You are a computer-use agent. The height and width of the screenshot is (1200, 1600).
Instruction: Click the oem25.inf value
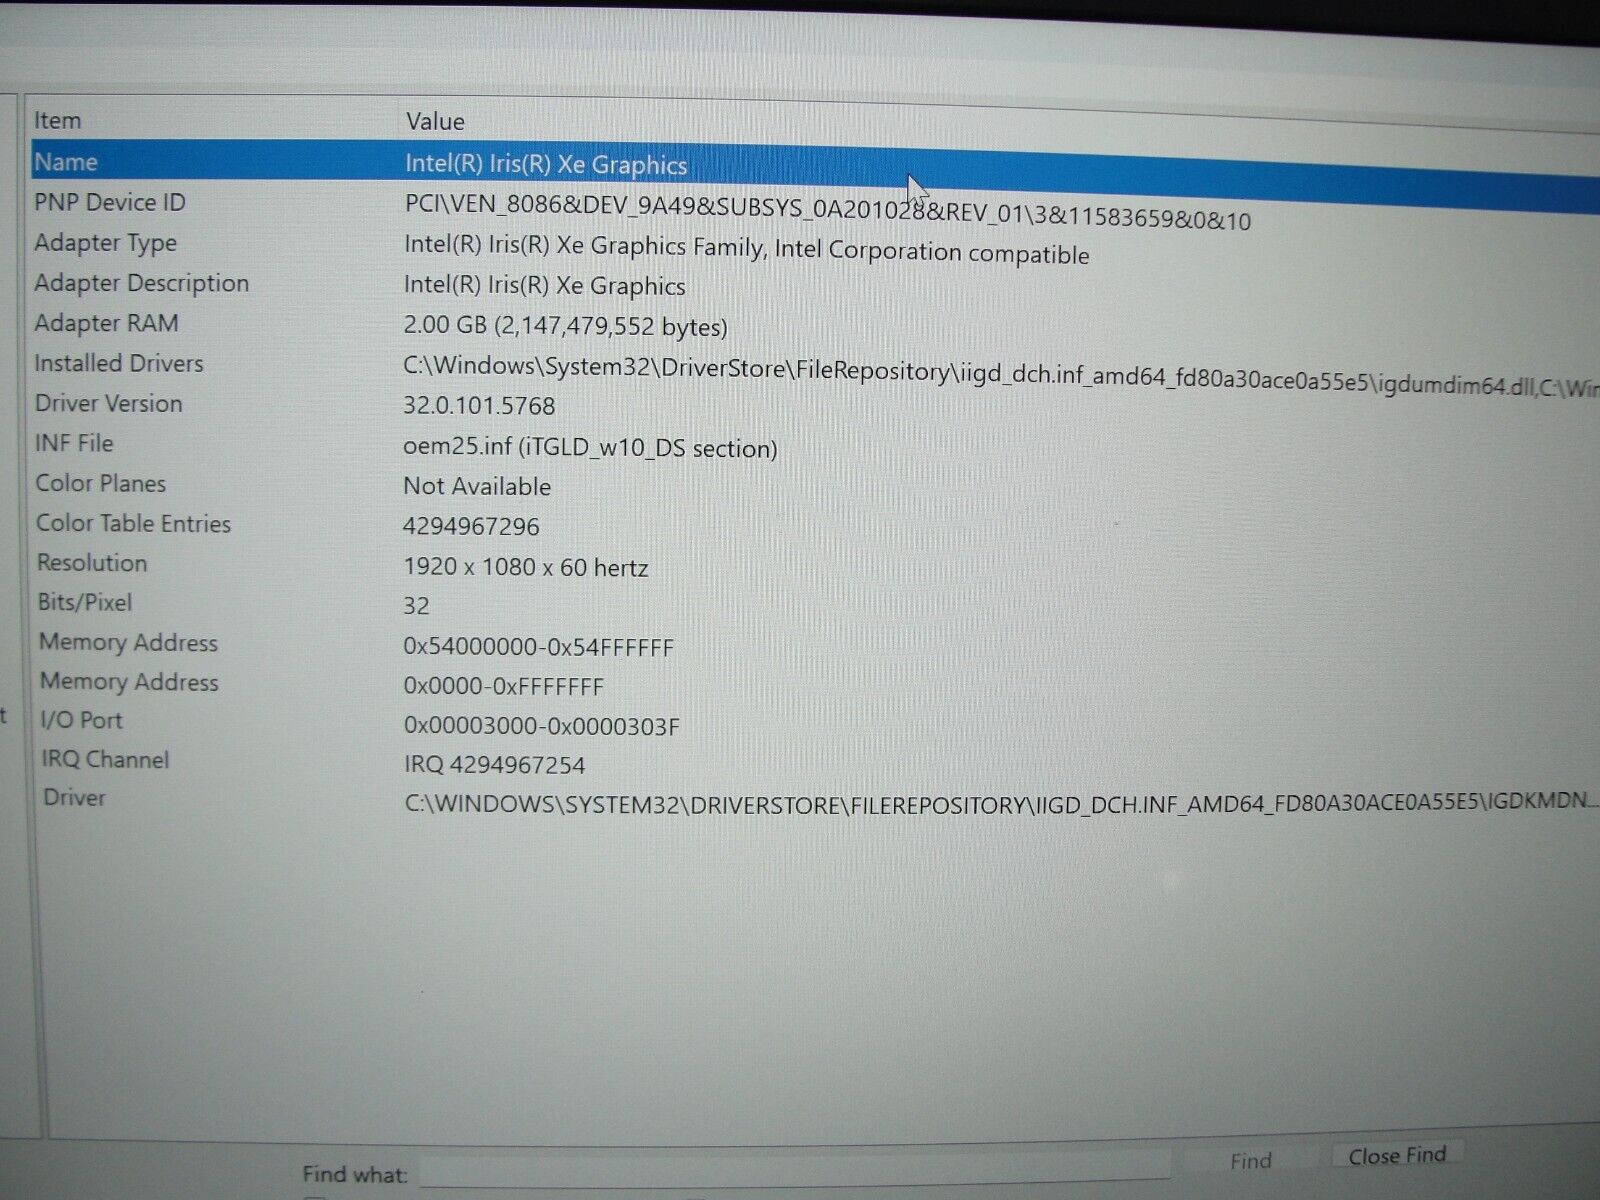(590, 447)
